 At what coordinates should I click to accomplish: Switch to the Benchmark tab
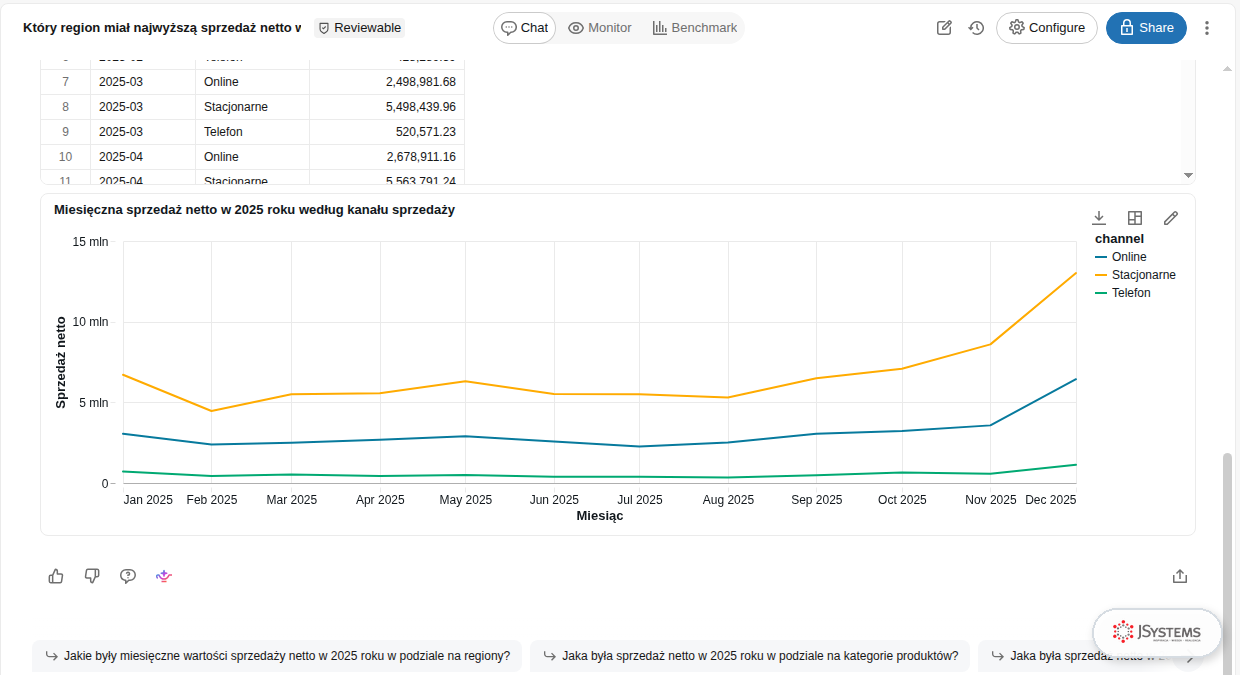[695, 28]
